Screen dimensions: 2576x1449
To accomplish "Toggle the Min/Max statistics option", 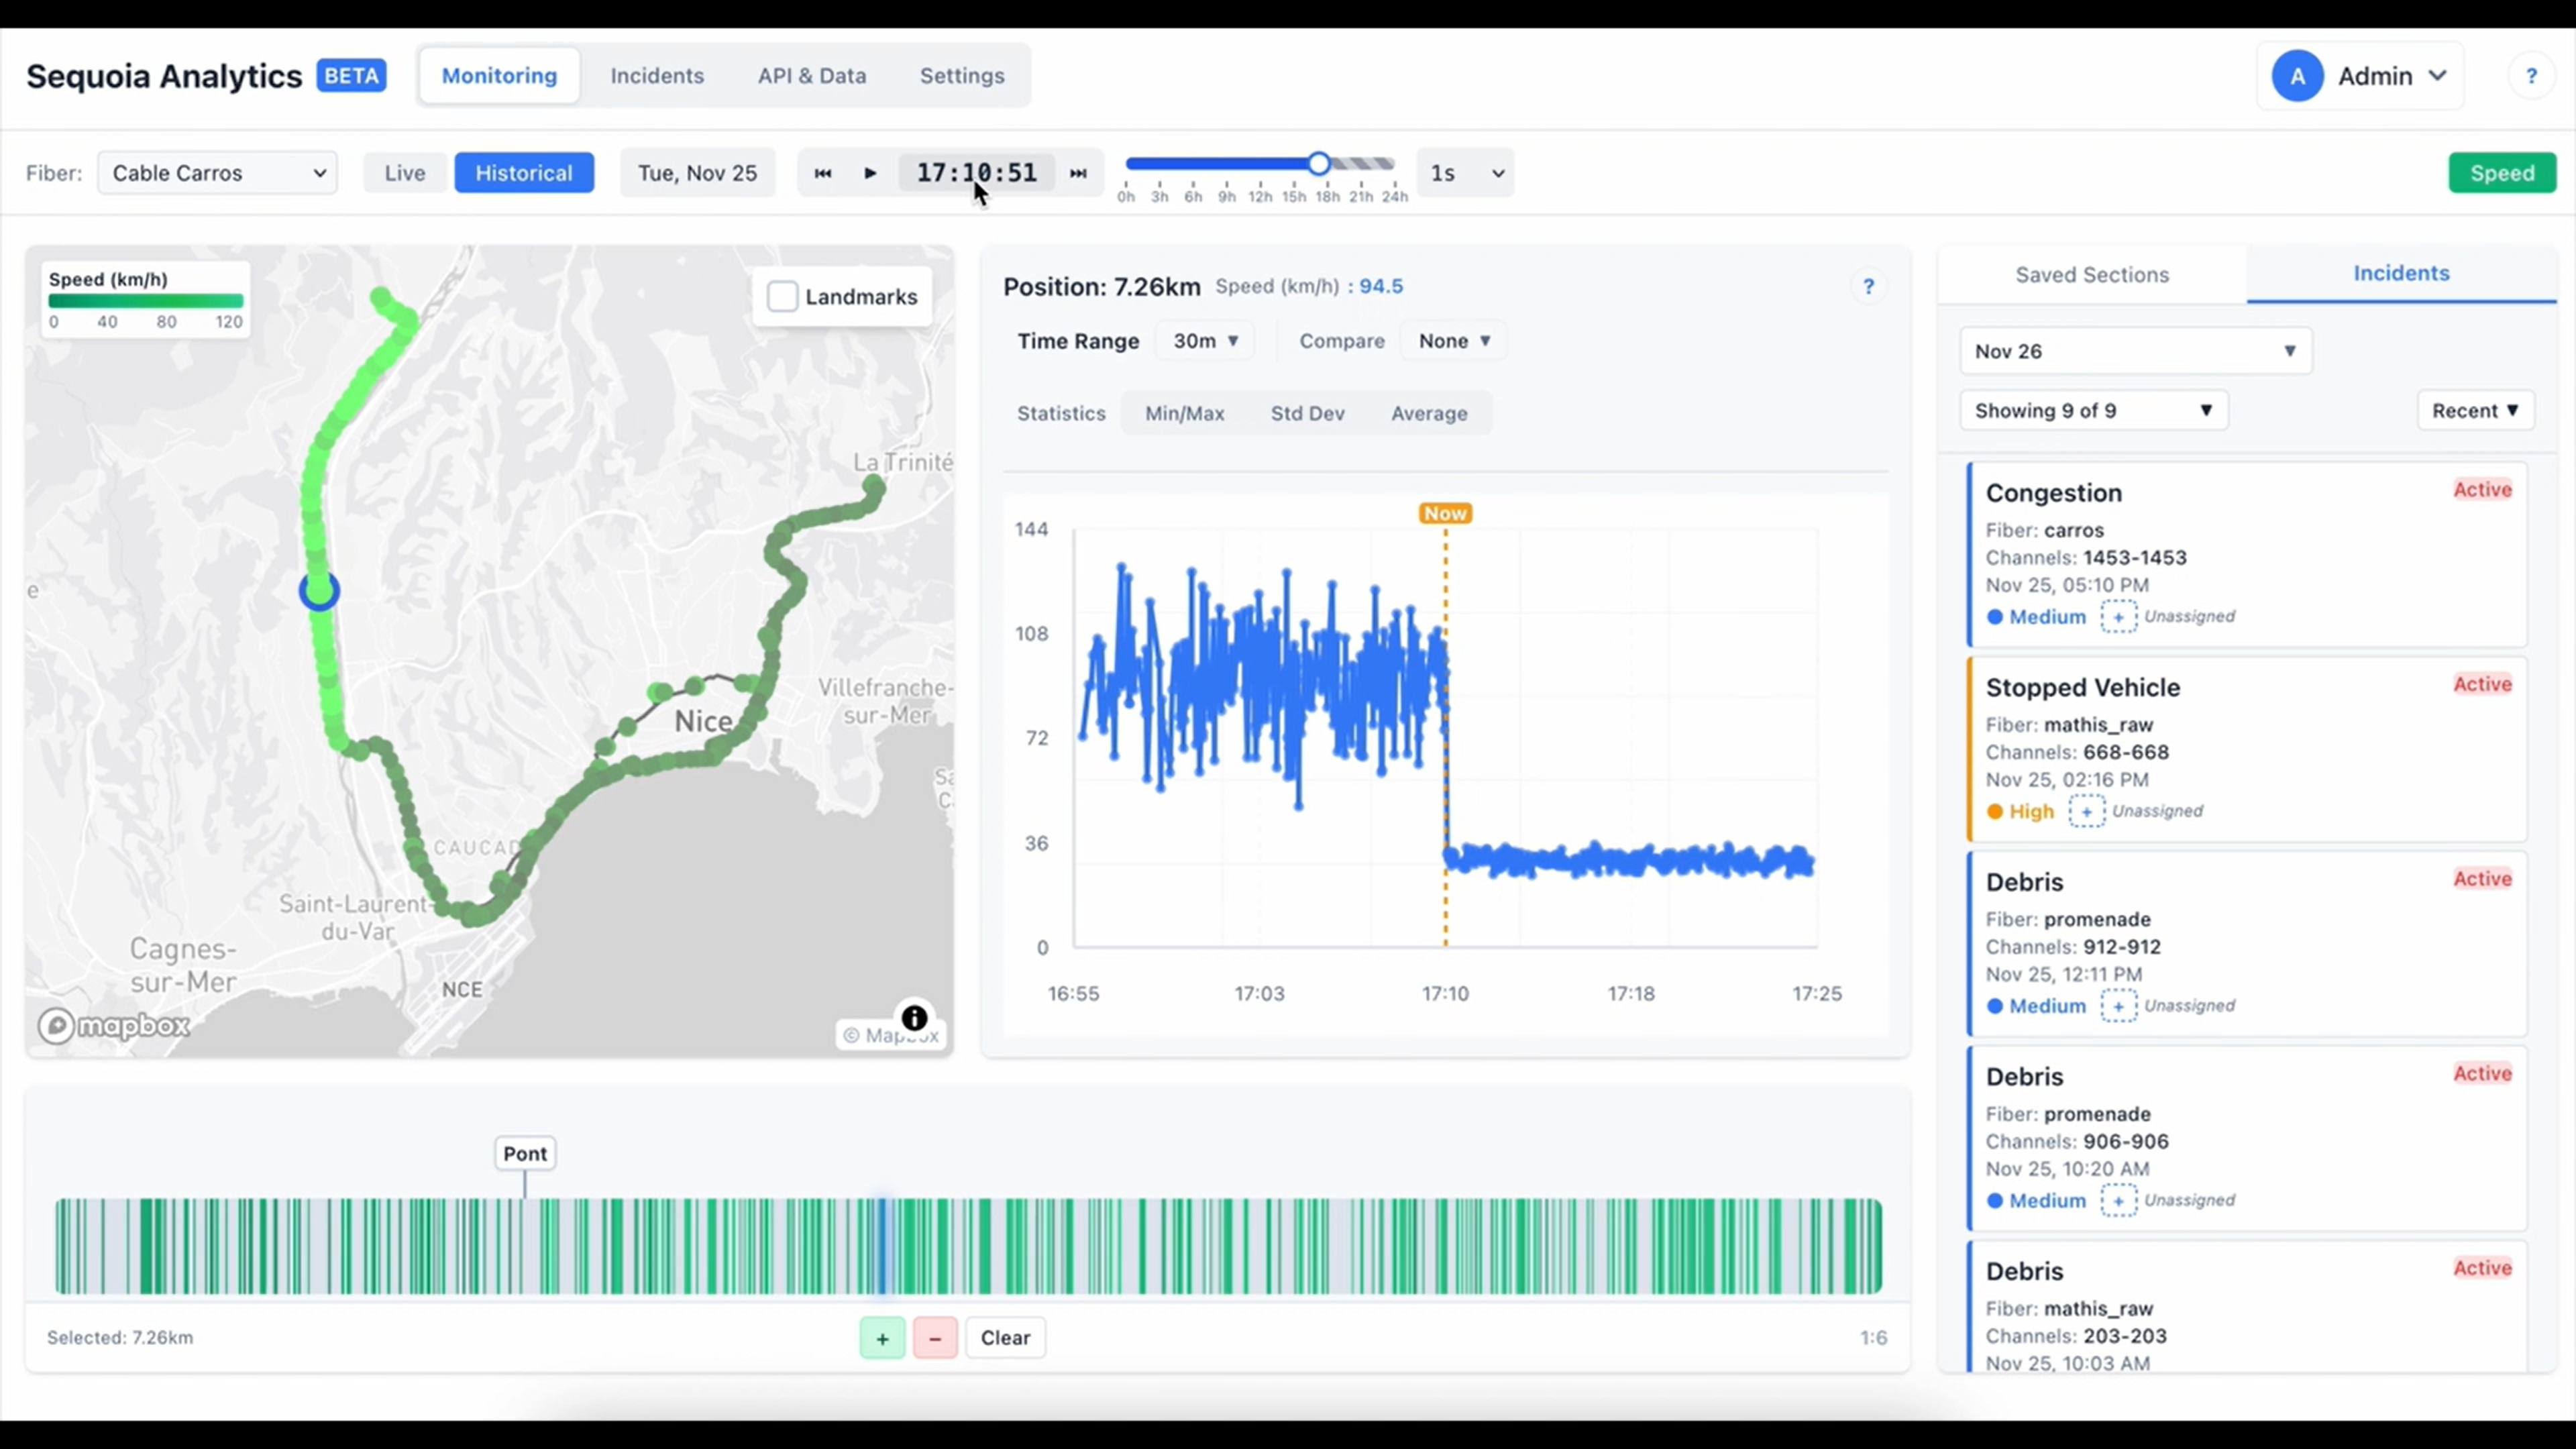I will [1184, 413].
